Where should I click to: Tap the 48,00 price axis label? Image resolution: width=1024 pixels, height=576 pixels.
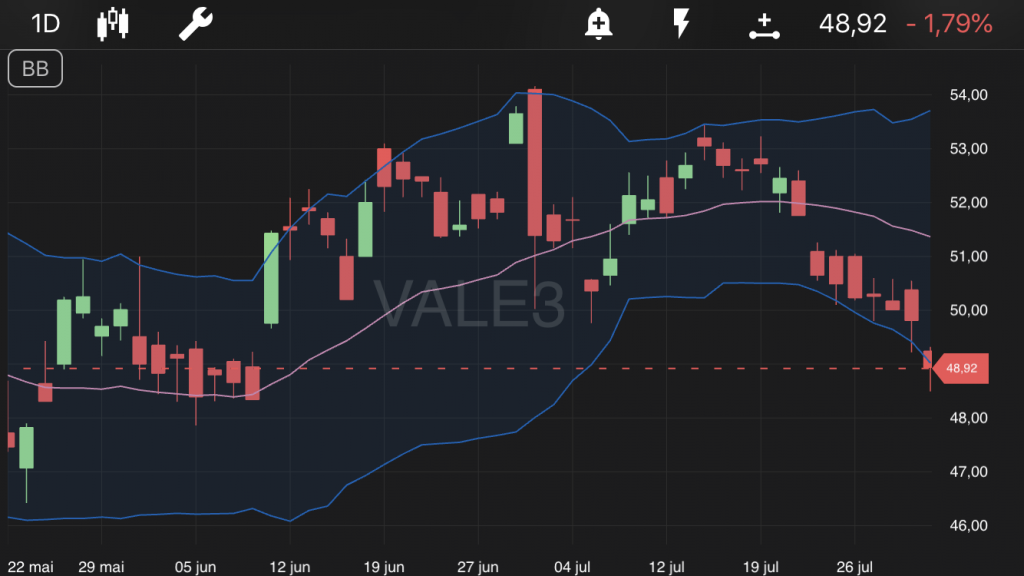tap(968, 418)
